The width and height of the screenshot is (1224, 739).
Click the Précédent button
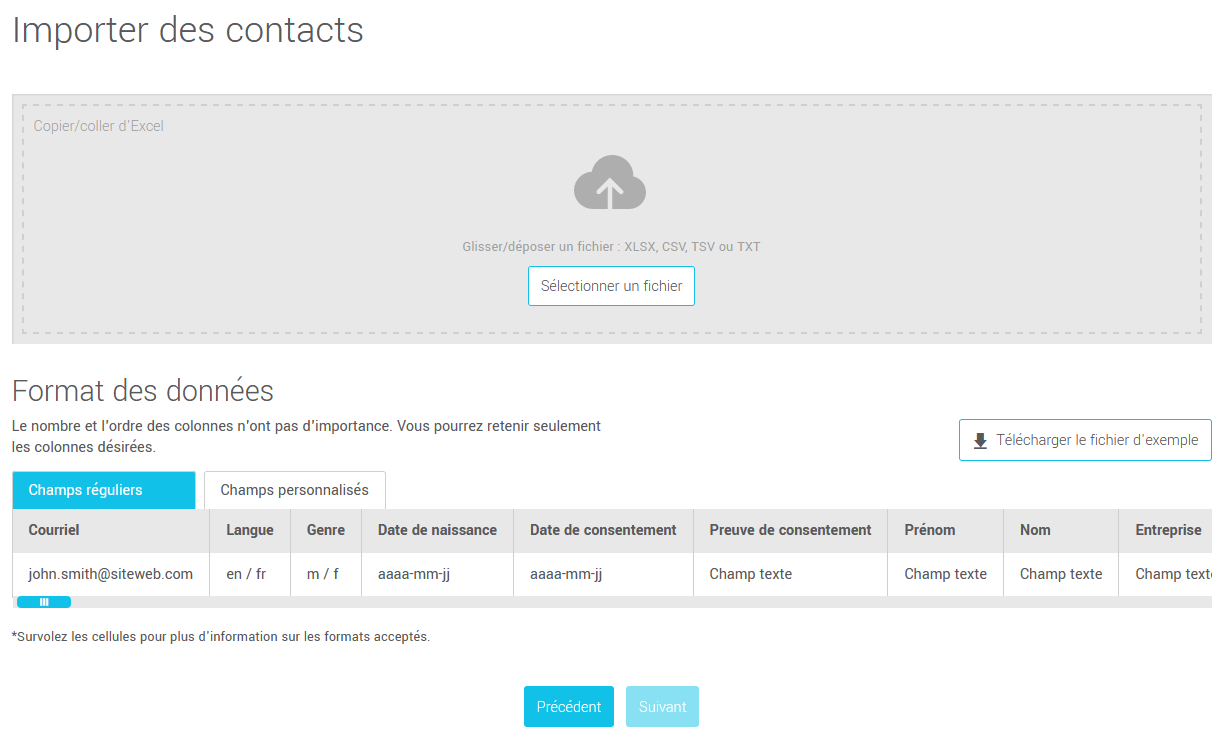[568, 706]
